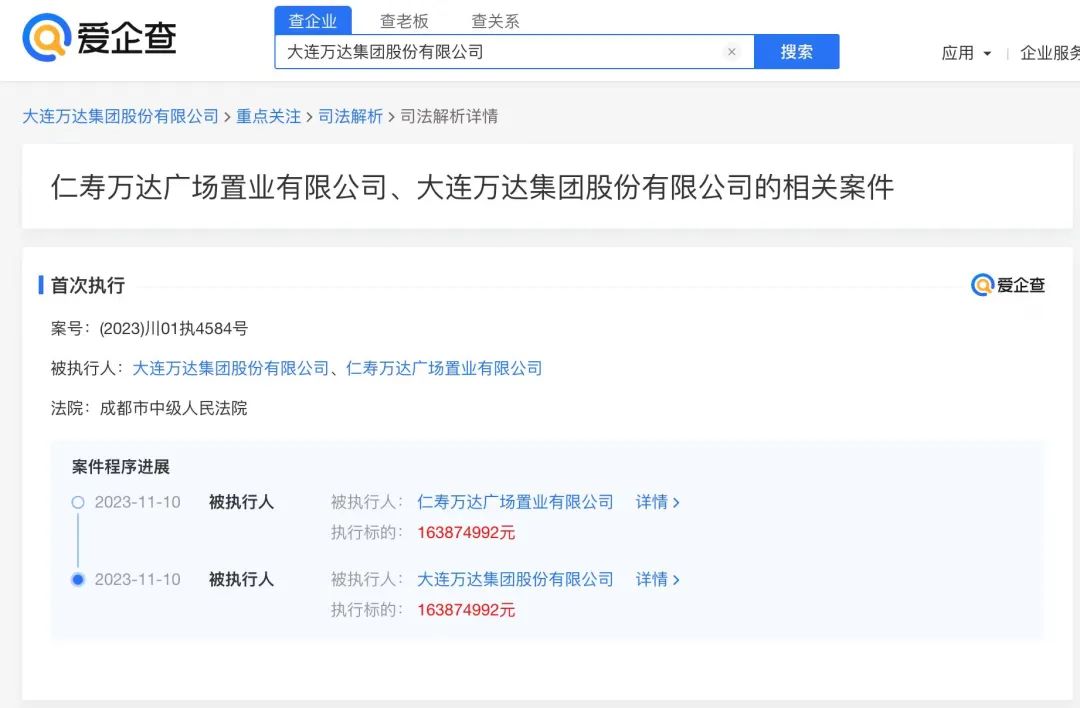The height and width of the screenshot is (708, 1080).
Task: Open 仁寿万达广场置业有限公司 link in case progress
Action: click(x=515, y=502)
